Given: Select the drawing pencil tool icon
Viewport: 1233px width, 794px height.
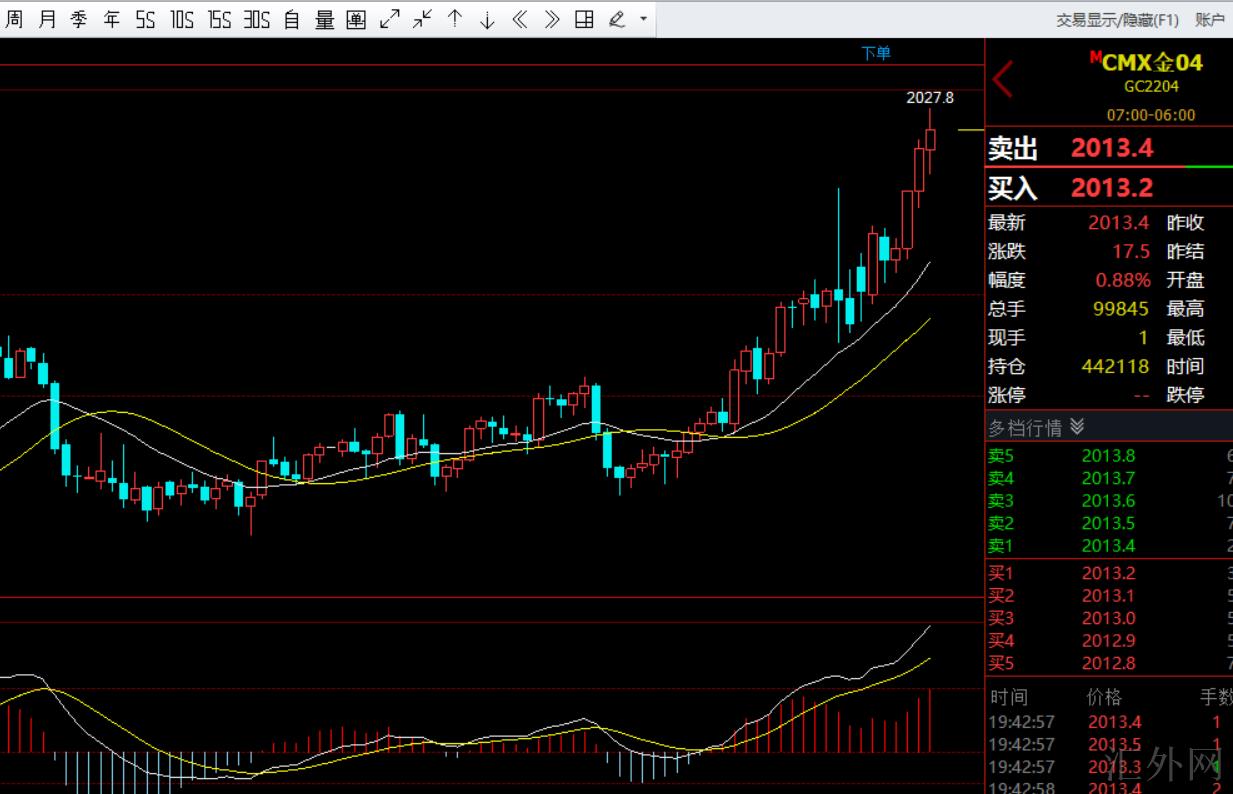Looking at the screenshot, I should pyautogui.click(x=617, y=19).
